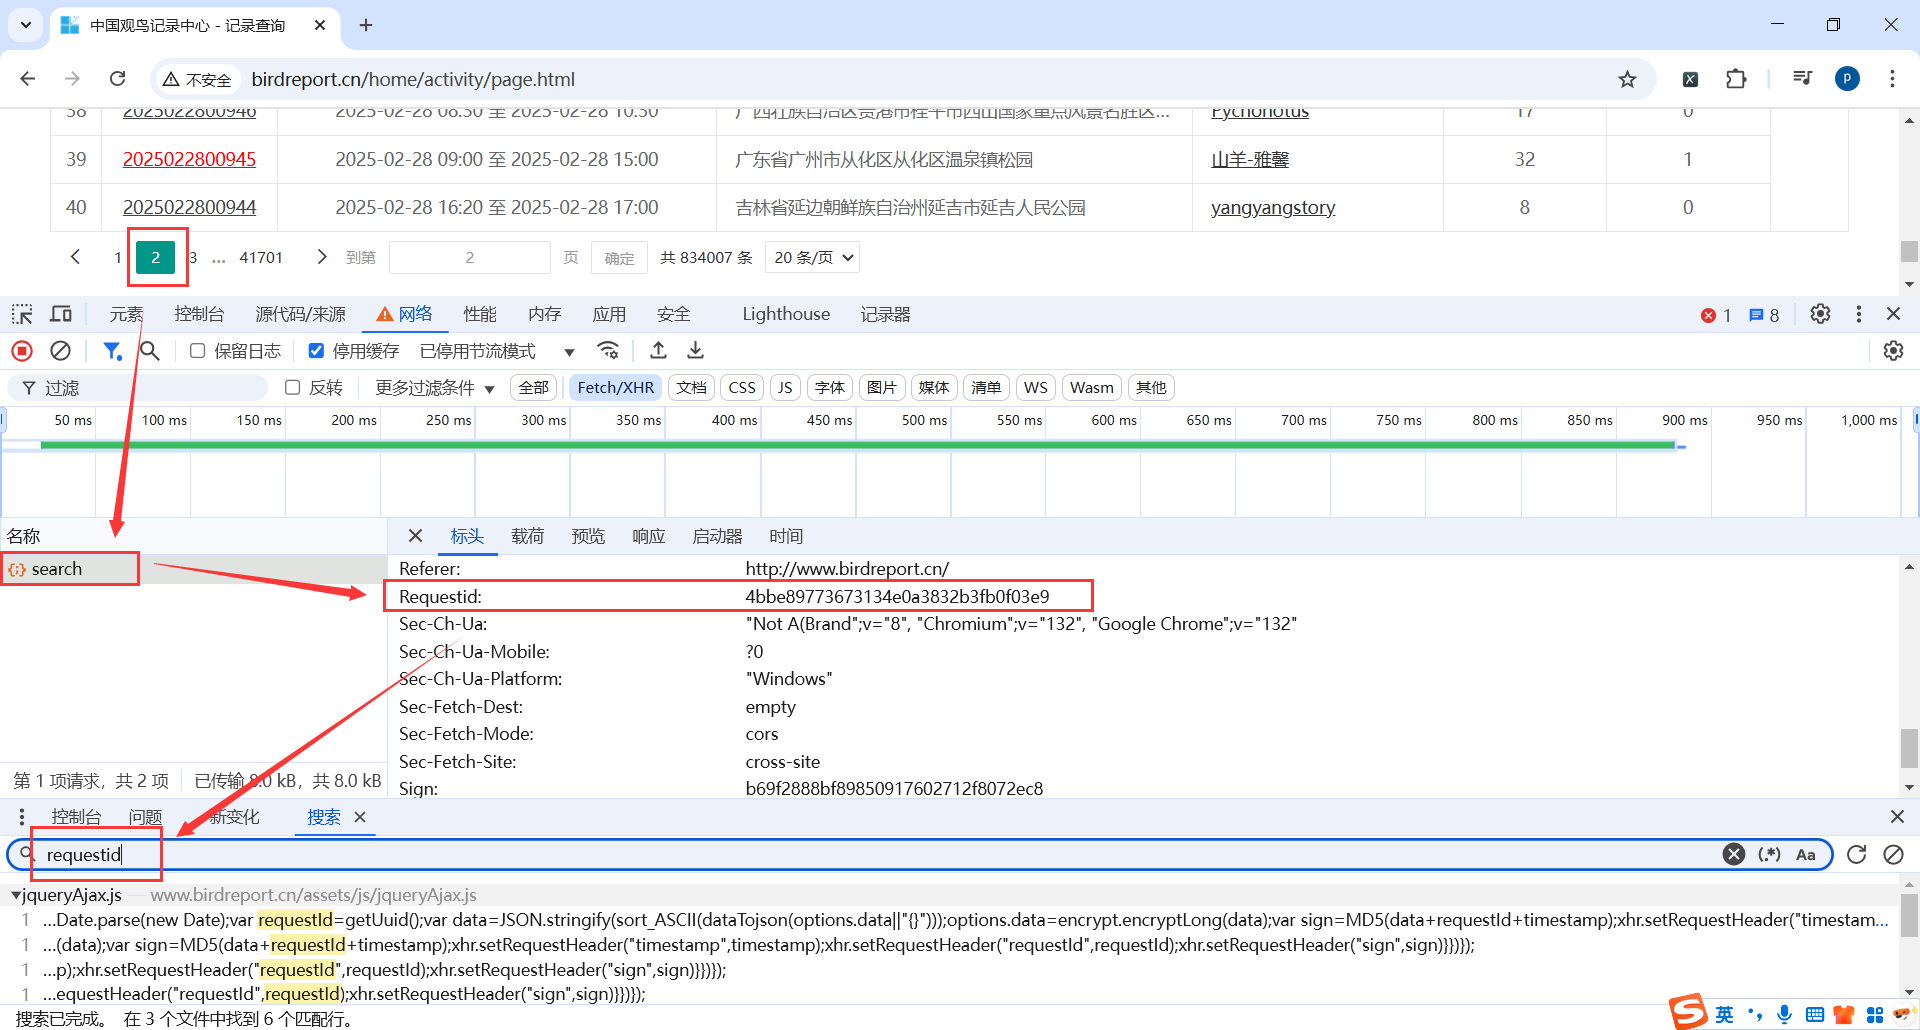Uncheck the Disable cache checkbox
This screenshot has height=1030, width=1920.
pyautogui.click(x=316, y=351)
